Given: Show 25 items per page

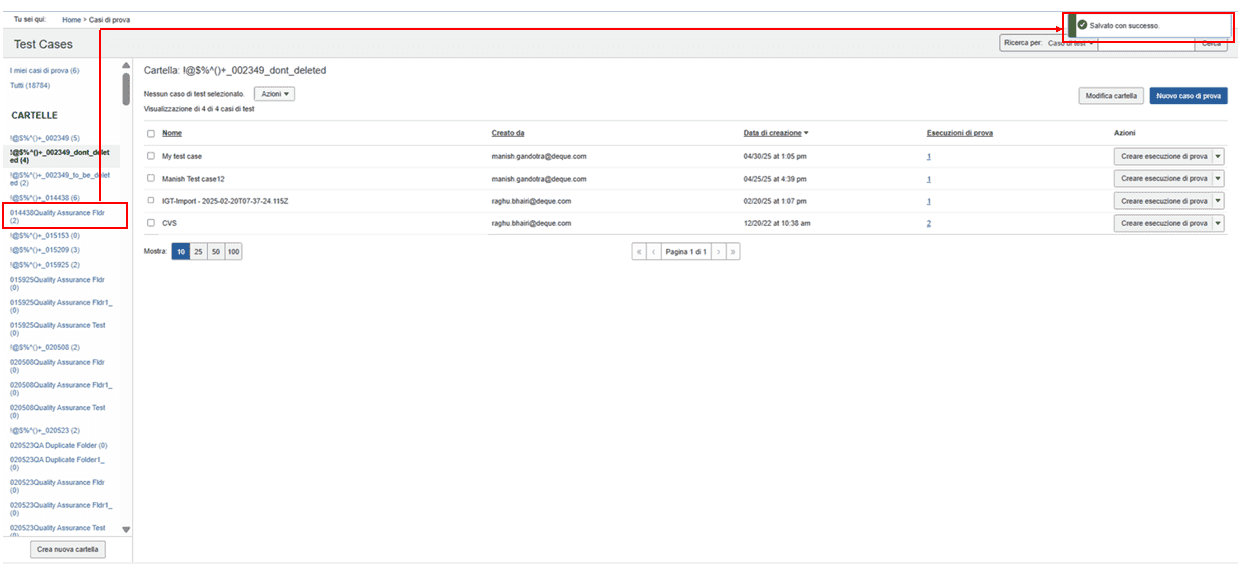Looking at the screenshot, I should coord(198,252).
